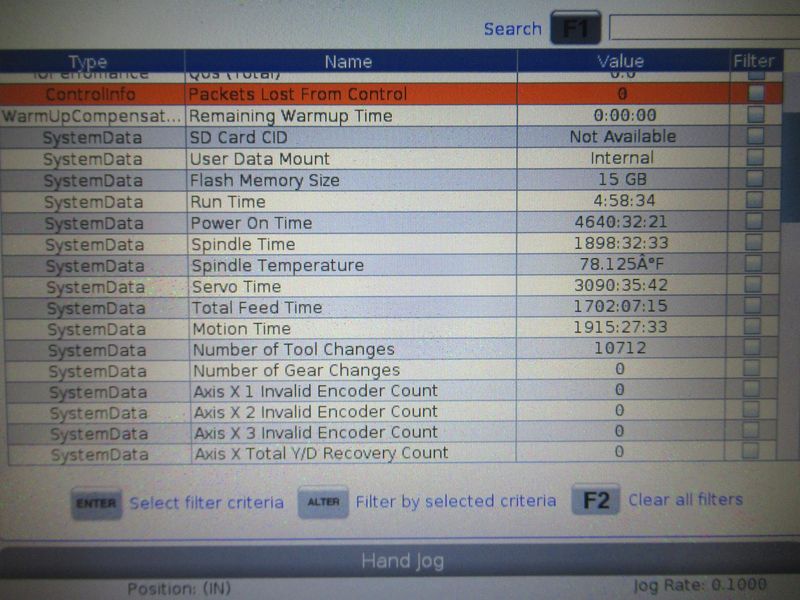Select the Number of Gear Changes name
This screenshot has width=800, height=600.
296,370
